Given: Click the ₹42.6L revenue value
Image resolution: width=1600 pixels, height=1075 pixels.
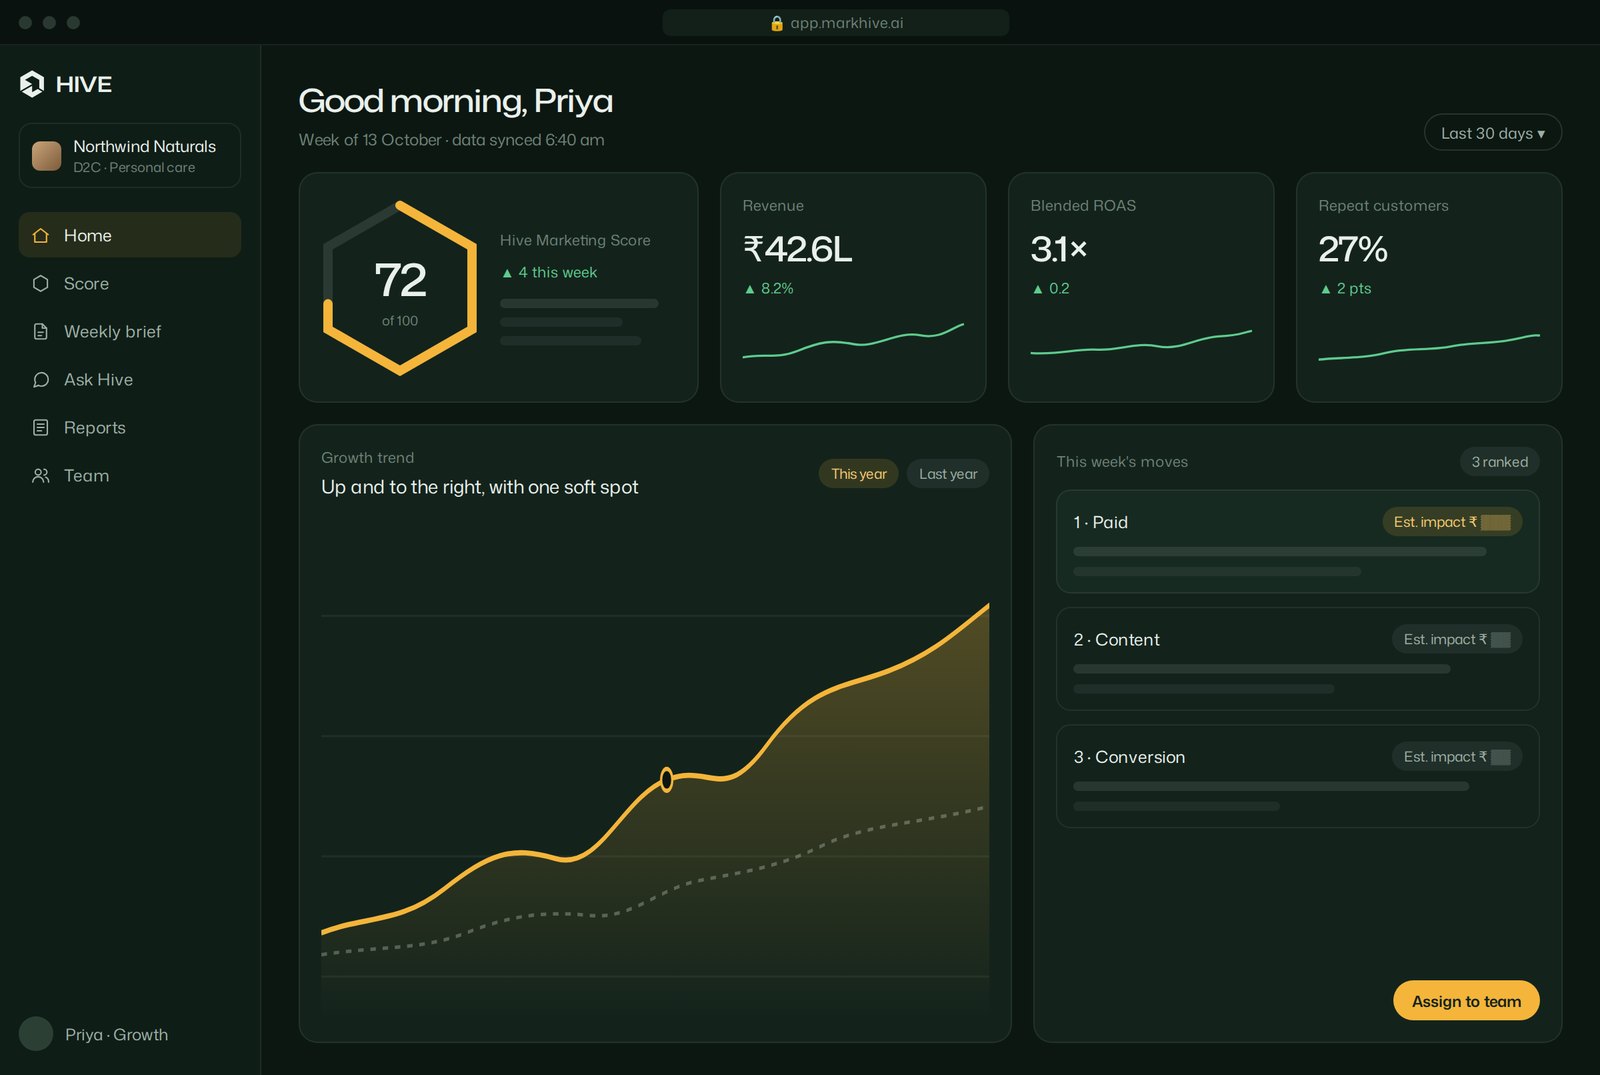Looking at the screenshot, I should (x=797, y=249).
